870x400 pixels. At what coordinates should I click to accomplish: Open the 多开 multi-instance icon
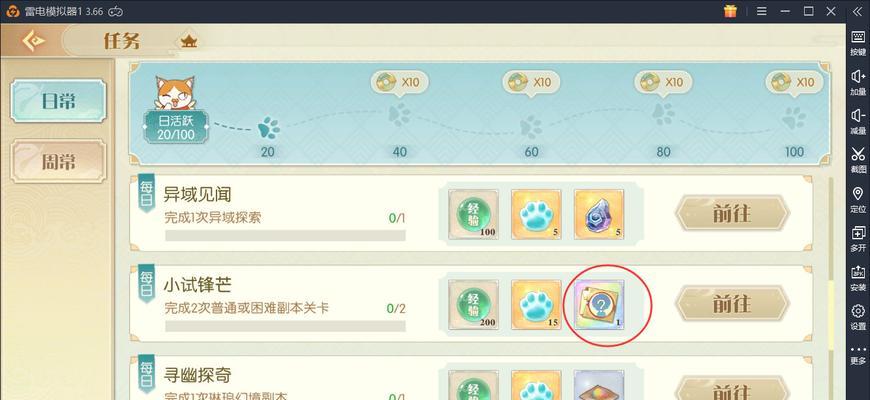click(x=858, y=239)
